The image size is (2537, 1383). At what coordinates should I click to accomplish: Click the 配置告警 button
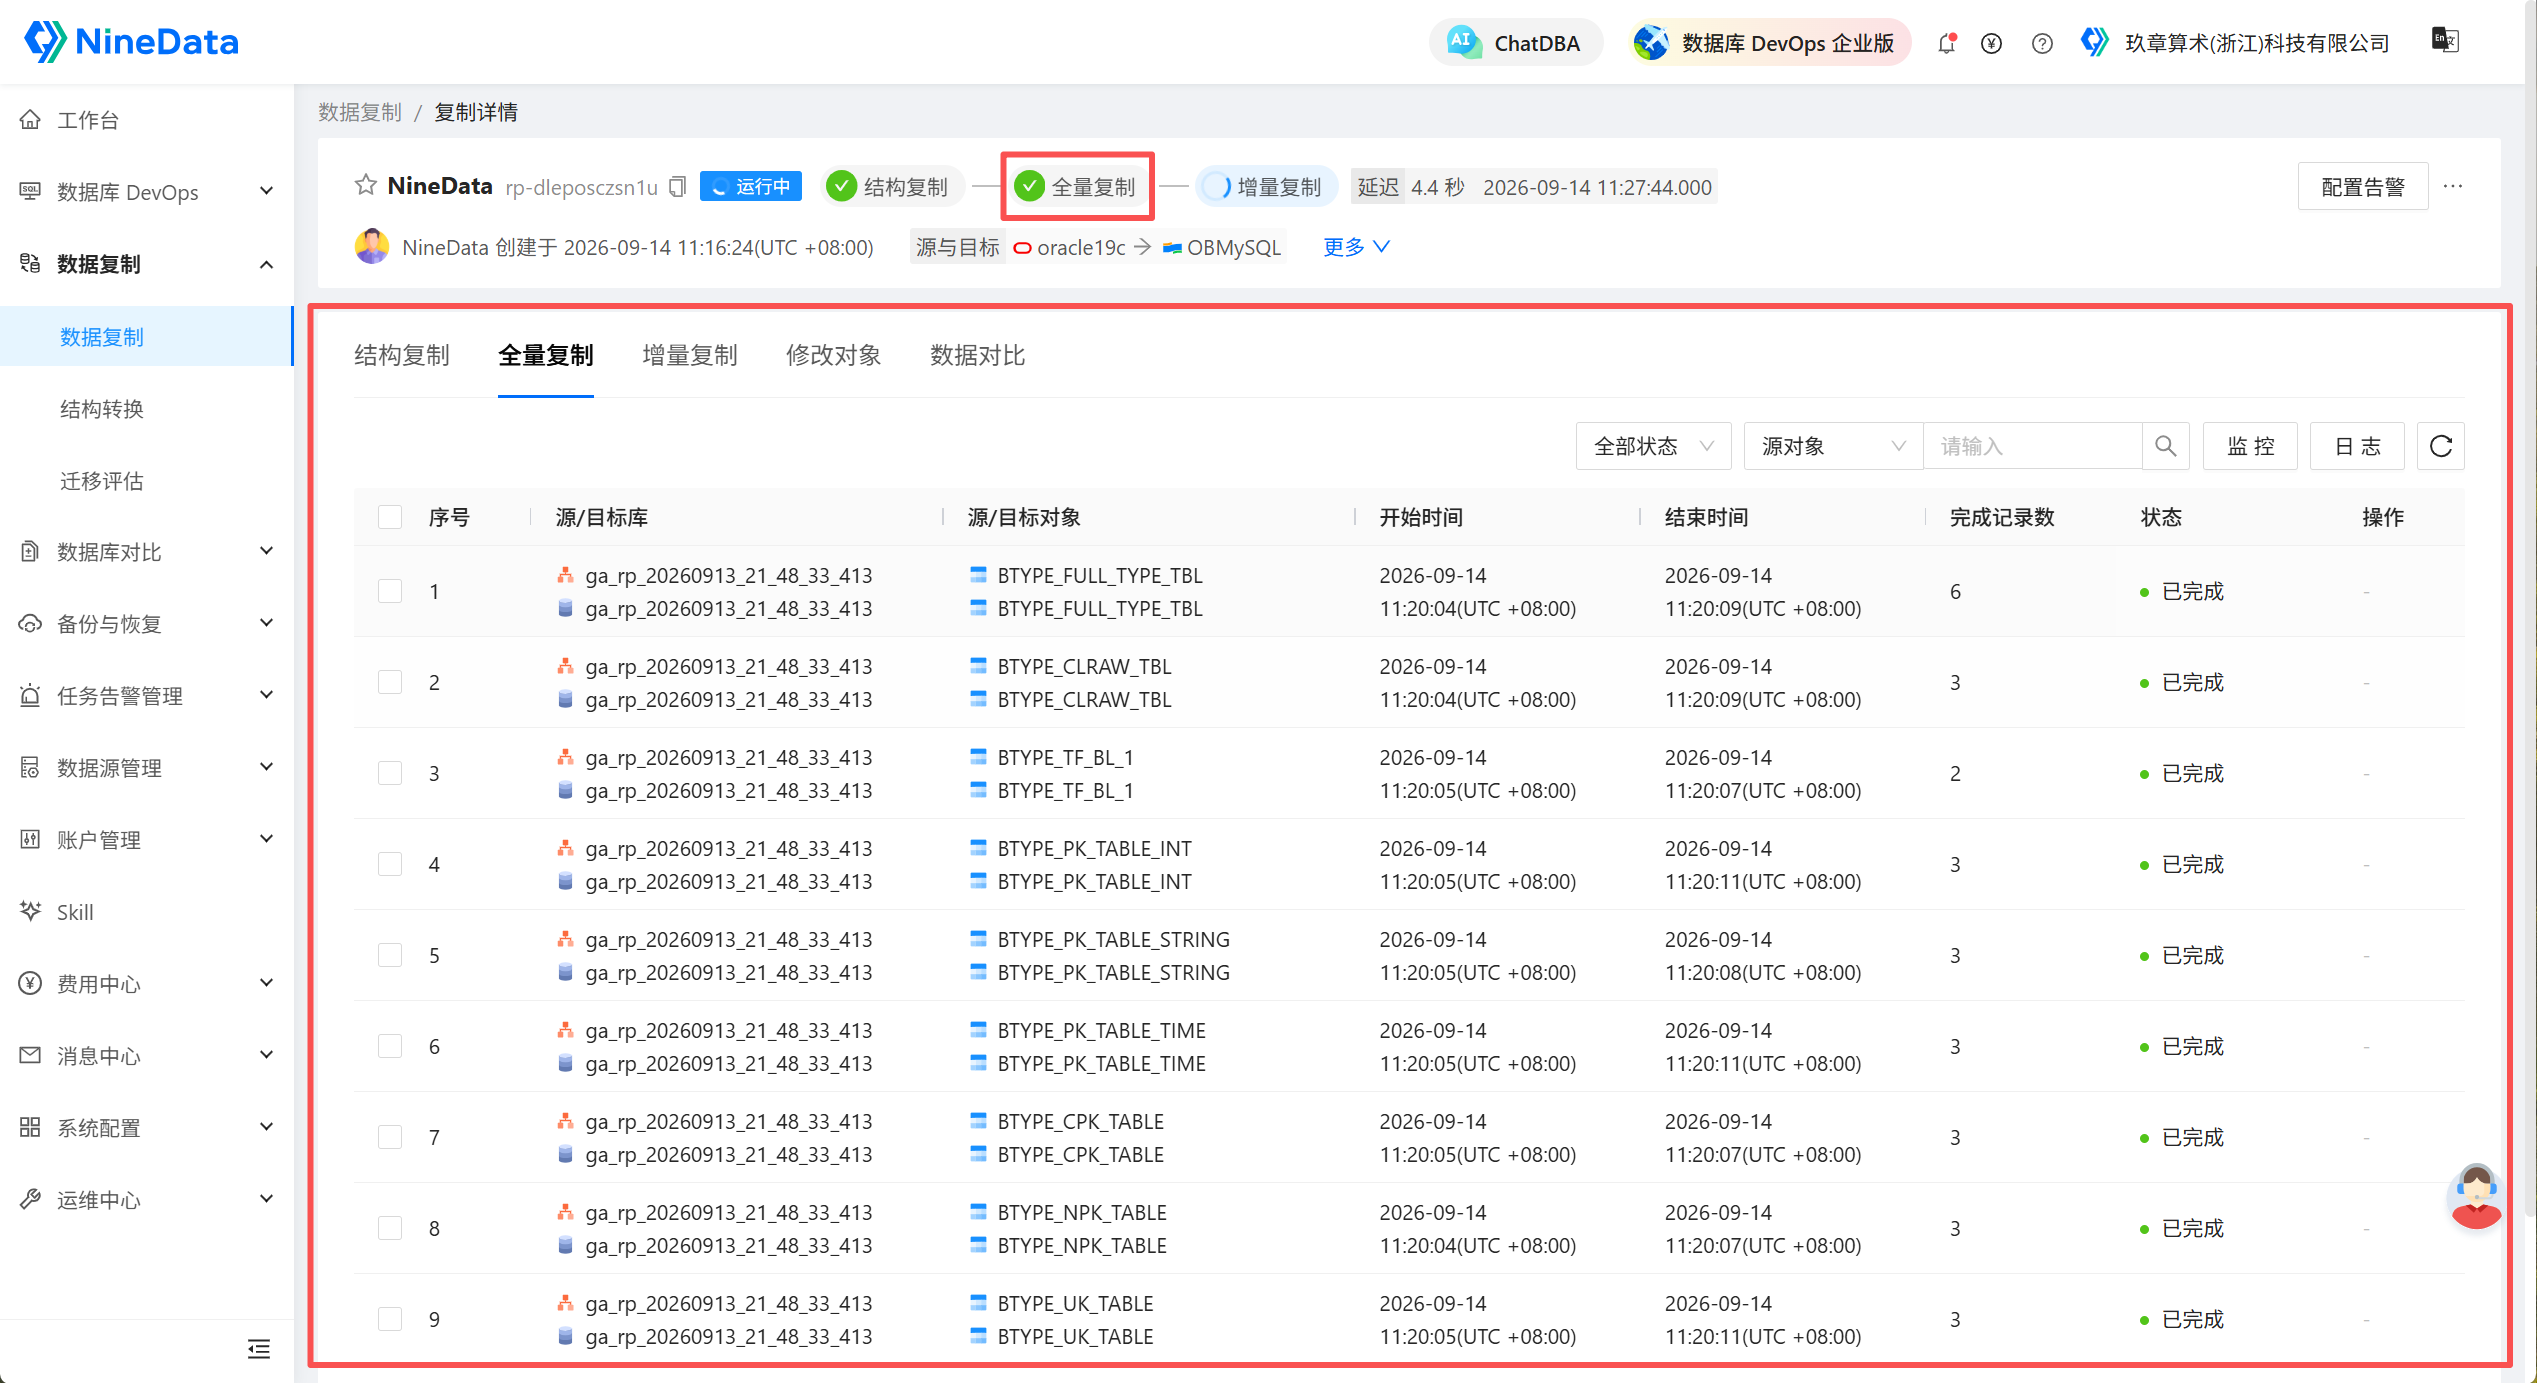[2362, 187]
